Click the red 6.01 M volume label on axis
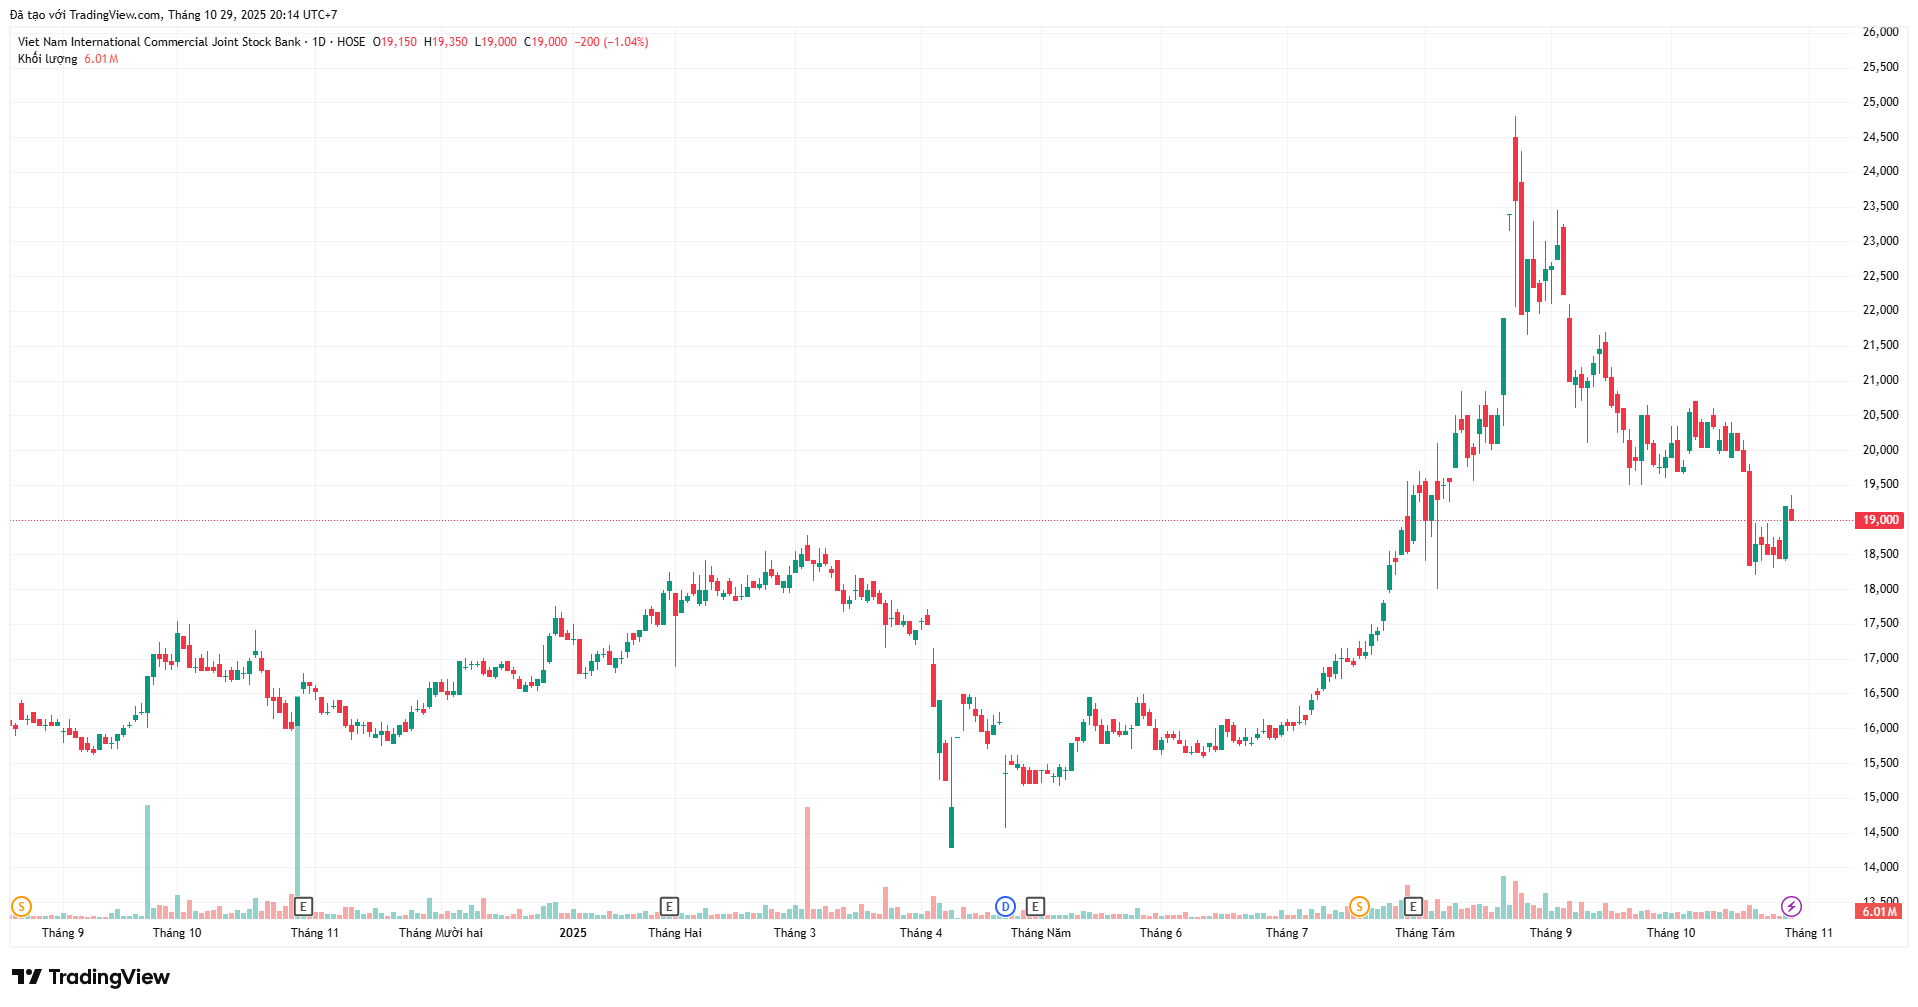This screenshot has width=1918, height=1007. [1879, 912]
